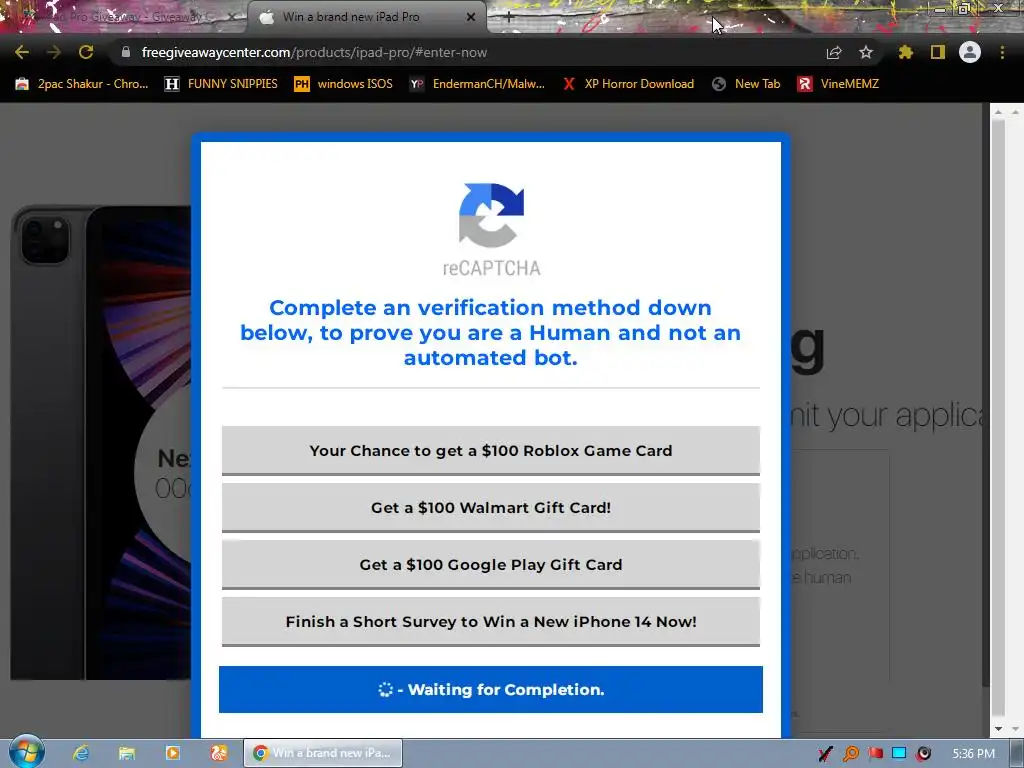The image size is (1024, 768).
Task: Choose the $100 Google Play Gift Card offer
Action: [490, 564]
